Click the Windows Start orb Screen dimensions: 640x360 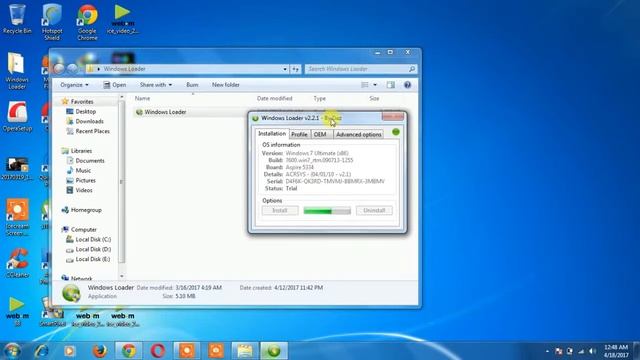tap(11, 351)
